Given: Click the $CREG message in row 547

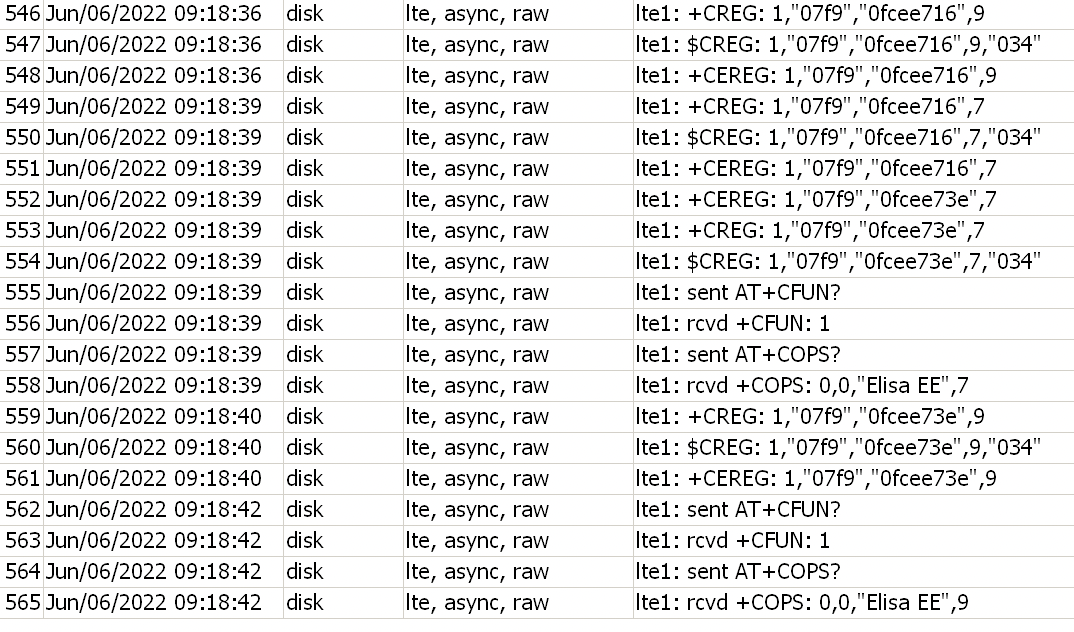Looking at the screenshot, I should click(840, 45).
